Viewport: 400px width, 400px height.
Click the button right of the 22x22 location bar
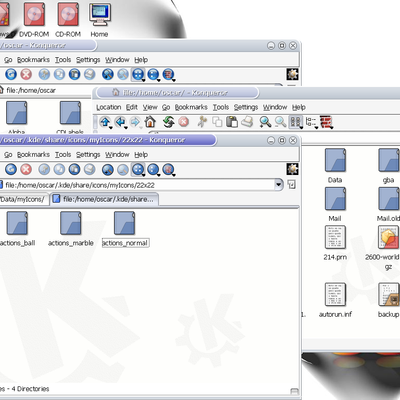point(292,184)
